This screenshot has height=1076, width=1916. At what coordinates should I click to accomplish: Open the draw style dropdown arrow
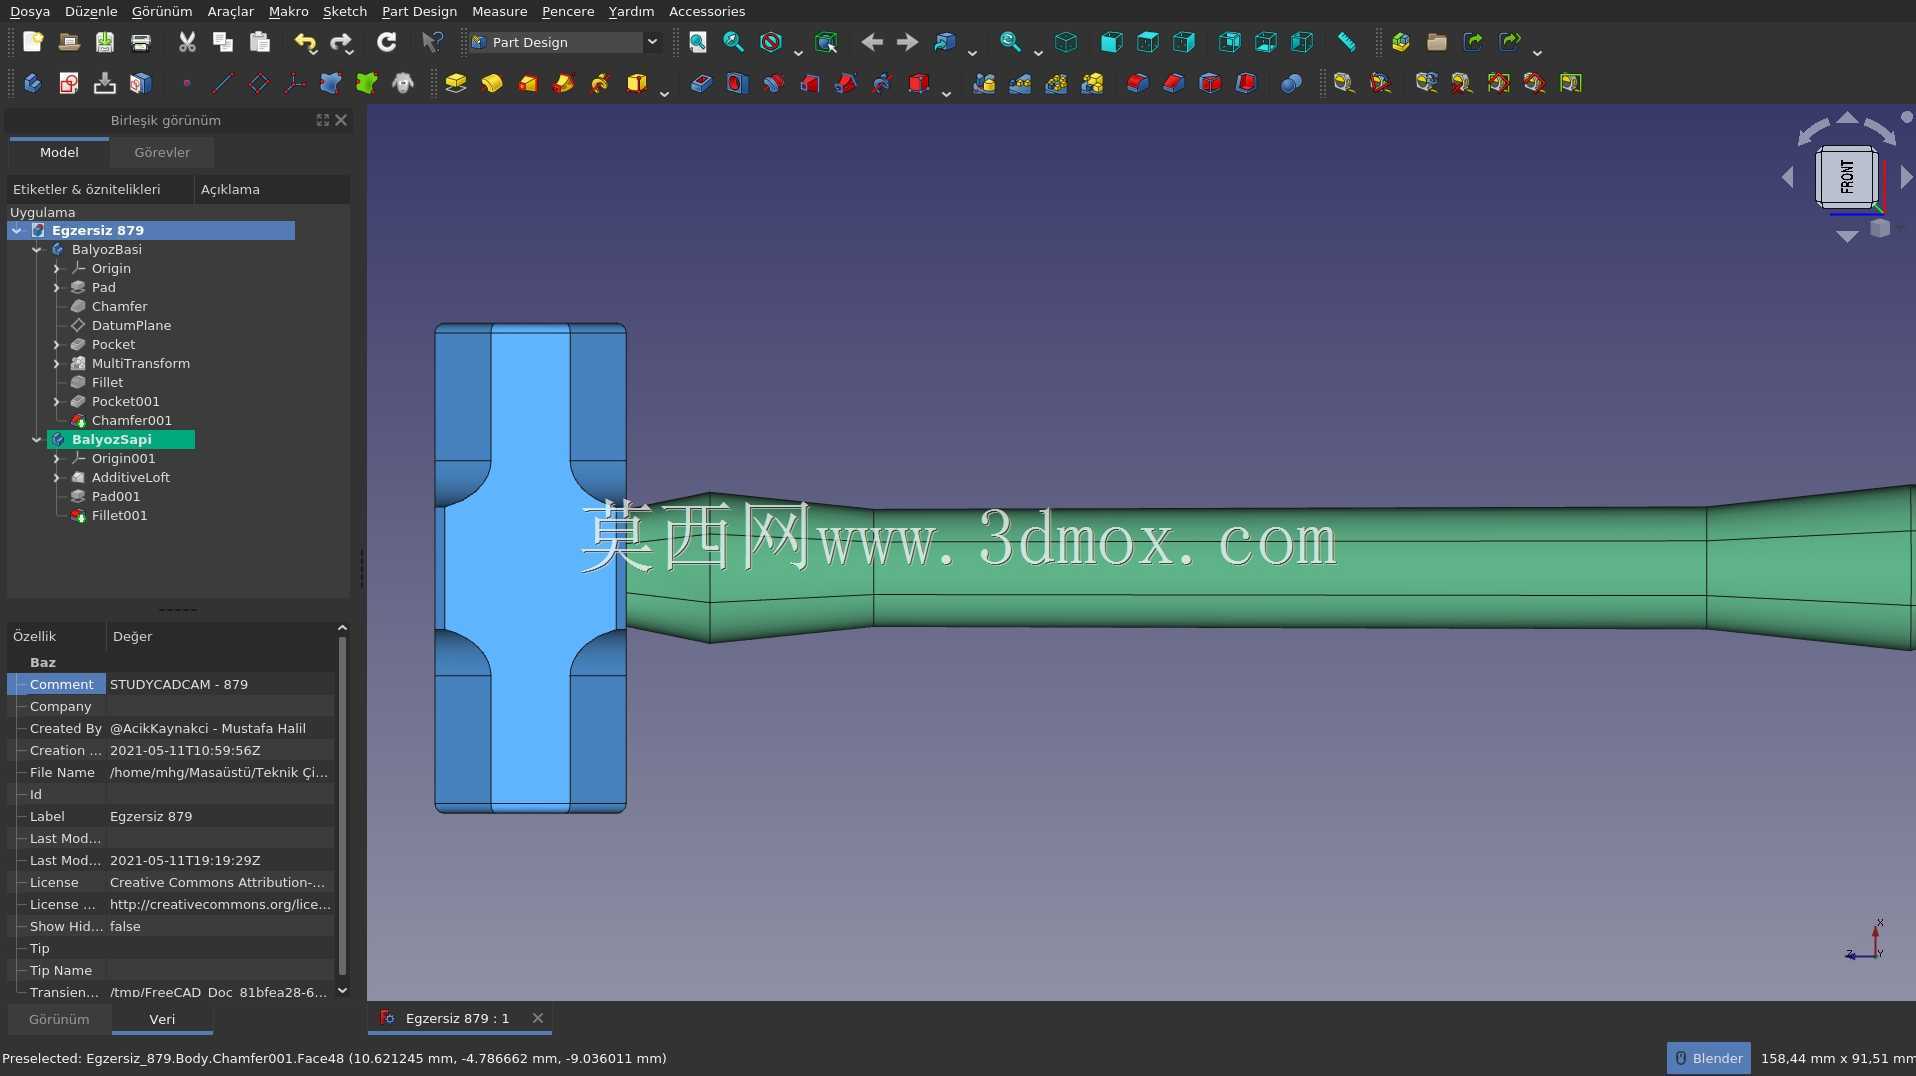click(798, 51)
